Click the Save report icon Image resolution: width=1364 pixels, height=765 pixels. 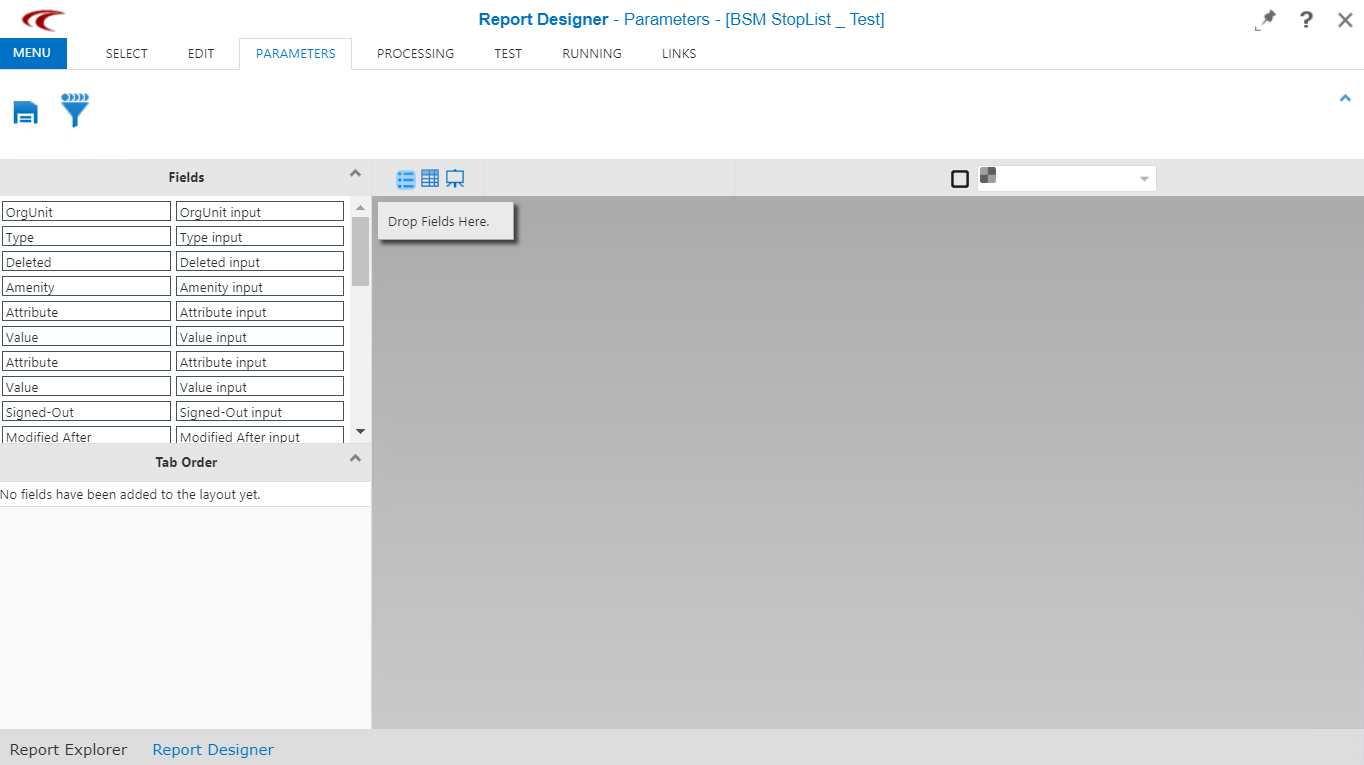(x=25, y=113)
